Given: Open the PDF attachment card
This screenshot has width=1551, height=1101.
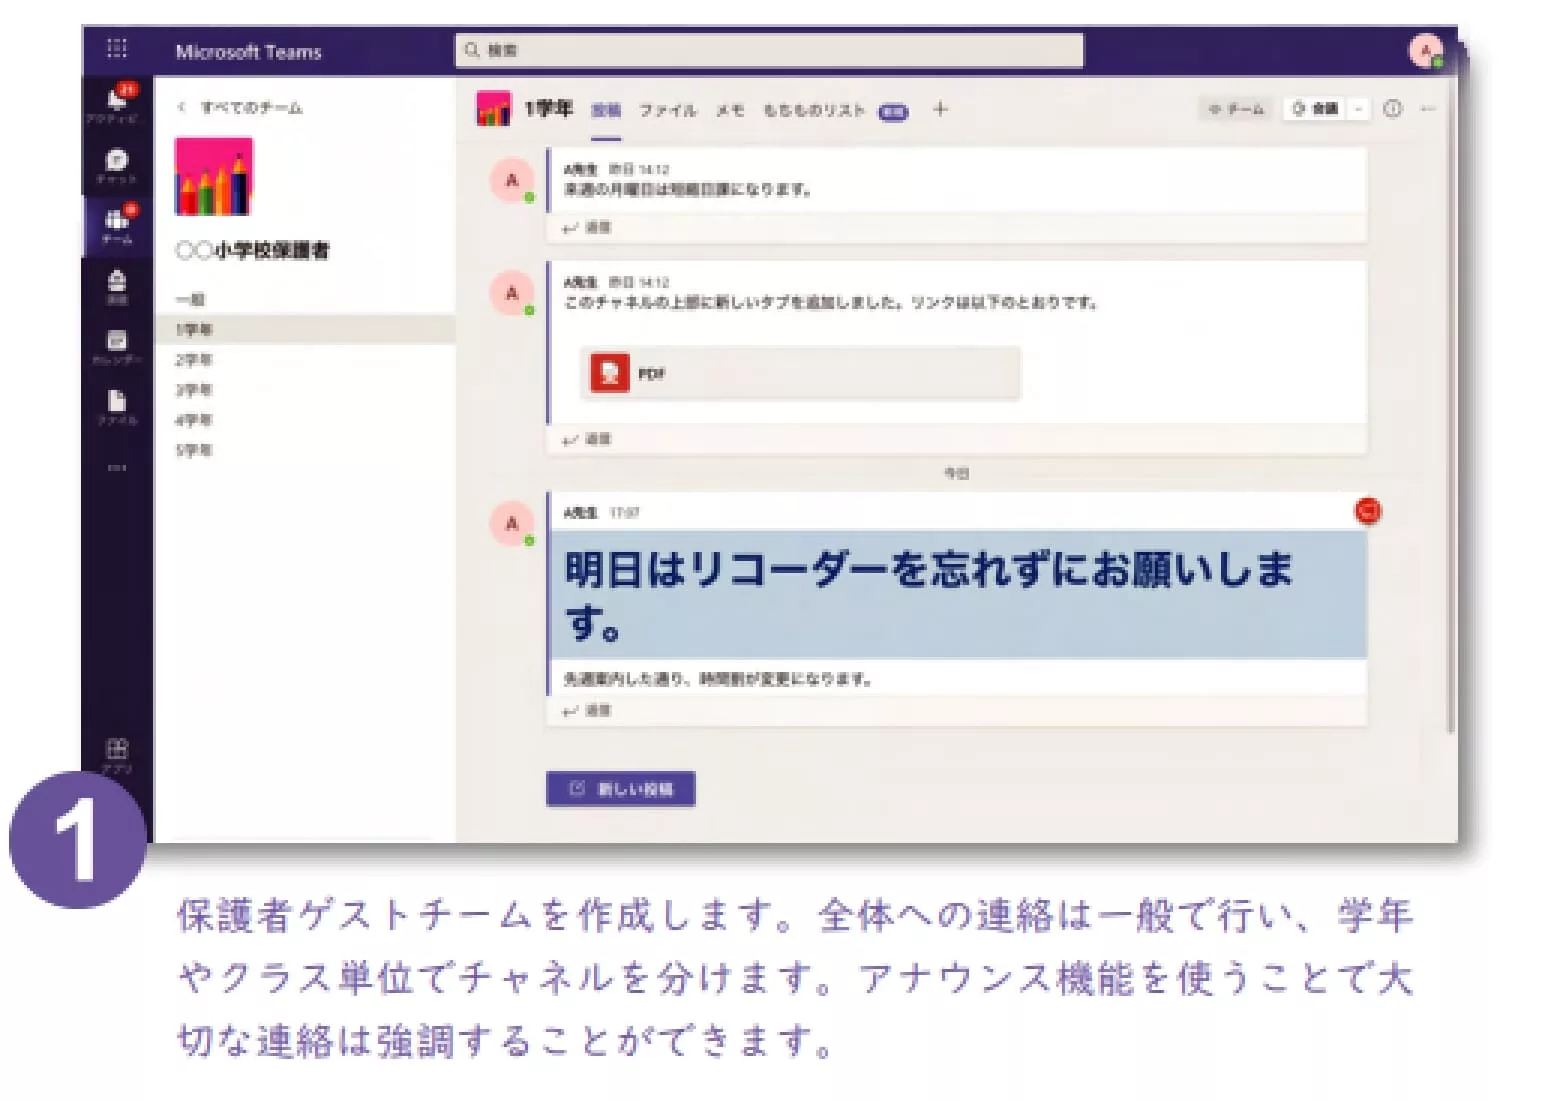Looking at the screenshot, I should pyautogui.click(x=800, y=373).
